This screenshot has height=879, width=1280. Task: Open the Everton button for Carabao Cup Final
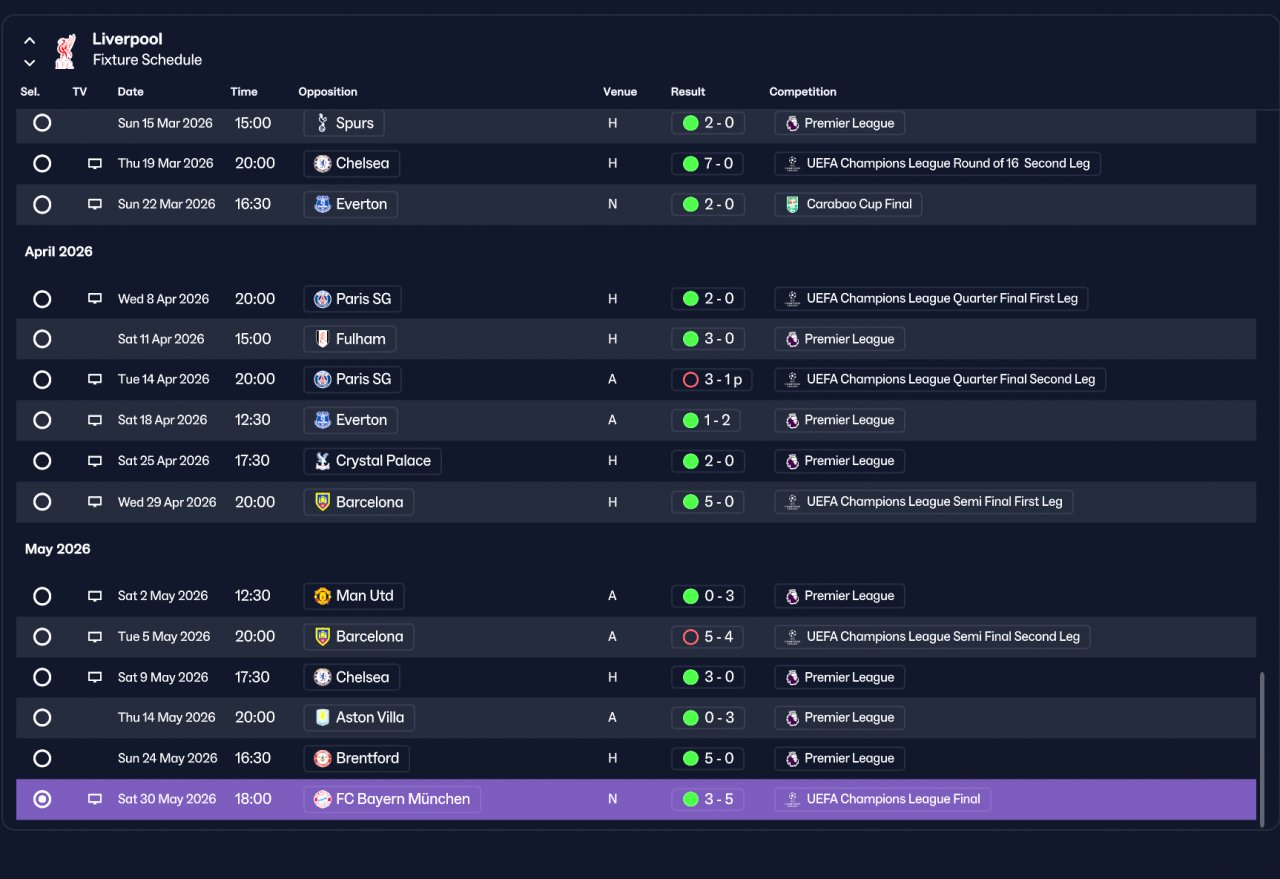pos(351,204)
